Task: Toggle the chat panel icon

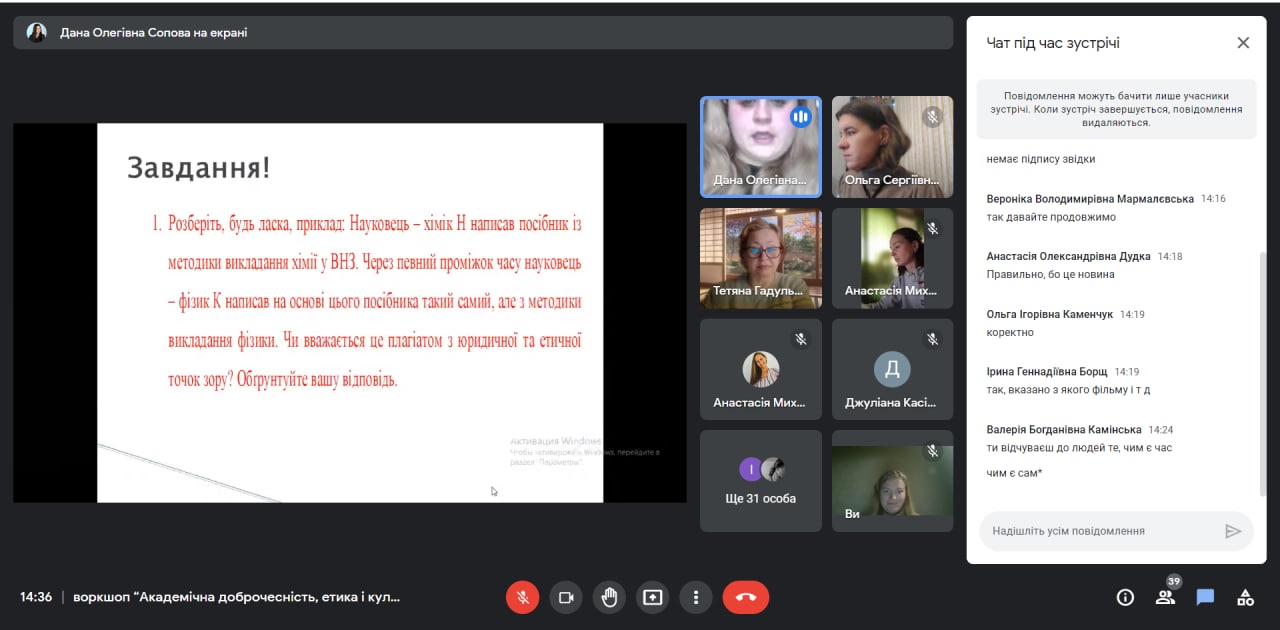Action: (x=1205, y=597)
